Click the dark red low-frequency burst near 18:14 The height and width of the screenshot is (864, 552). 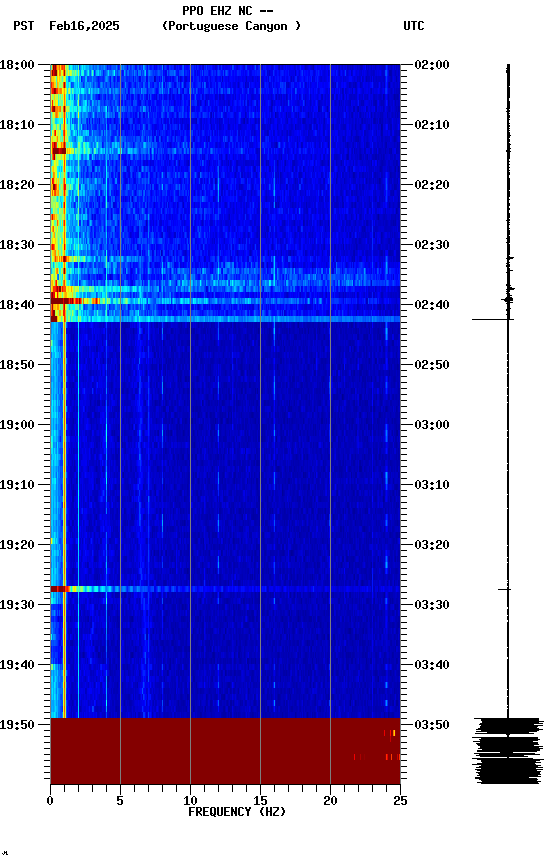point(58,150)
